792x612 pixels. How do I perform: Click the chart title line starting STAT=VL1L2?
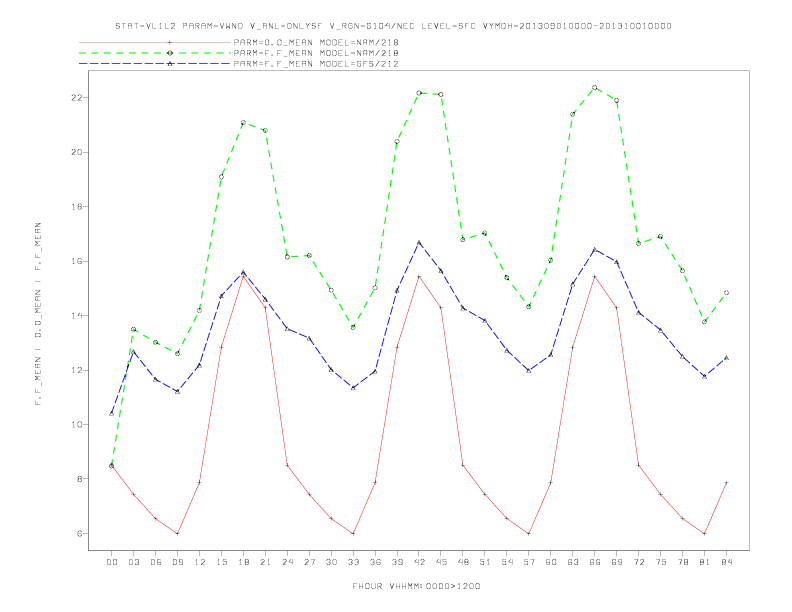point(393,26)
